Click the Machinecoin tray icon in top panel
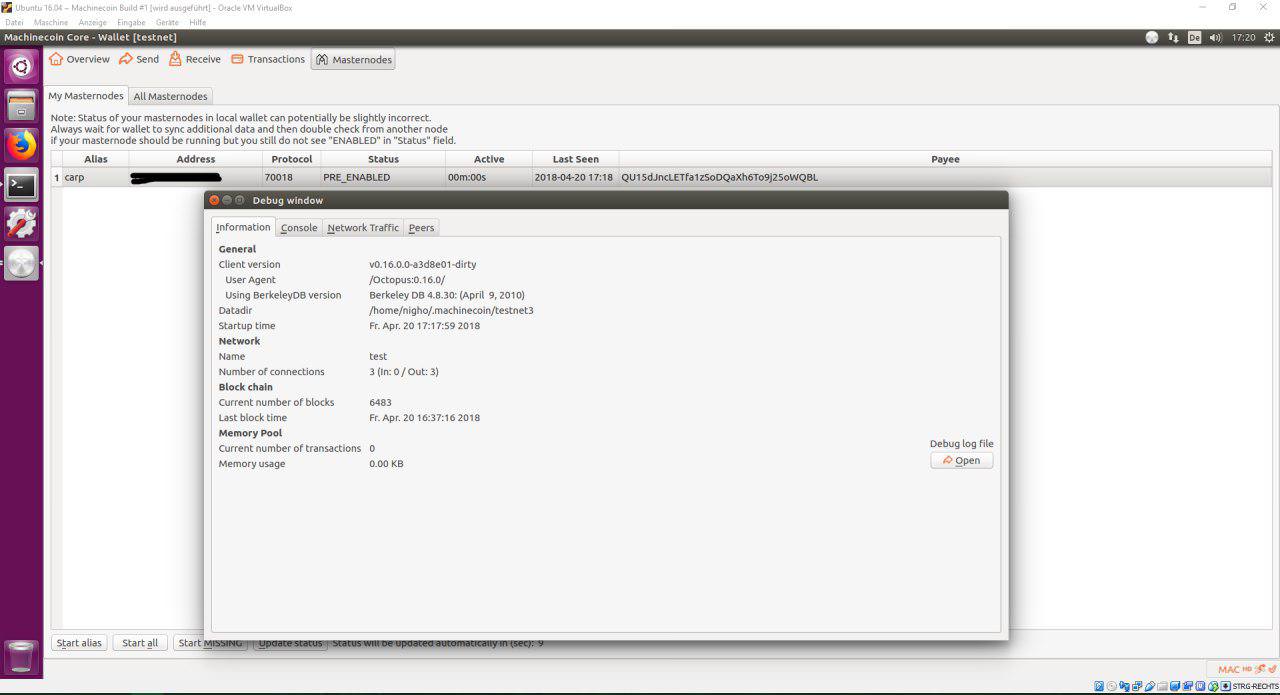This screenshot has height=695, width=1280. (x=1152, y=37)
